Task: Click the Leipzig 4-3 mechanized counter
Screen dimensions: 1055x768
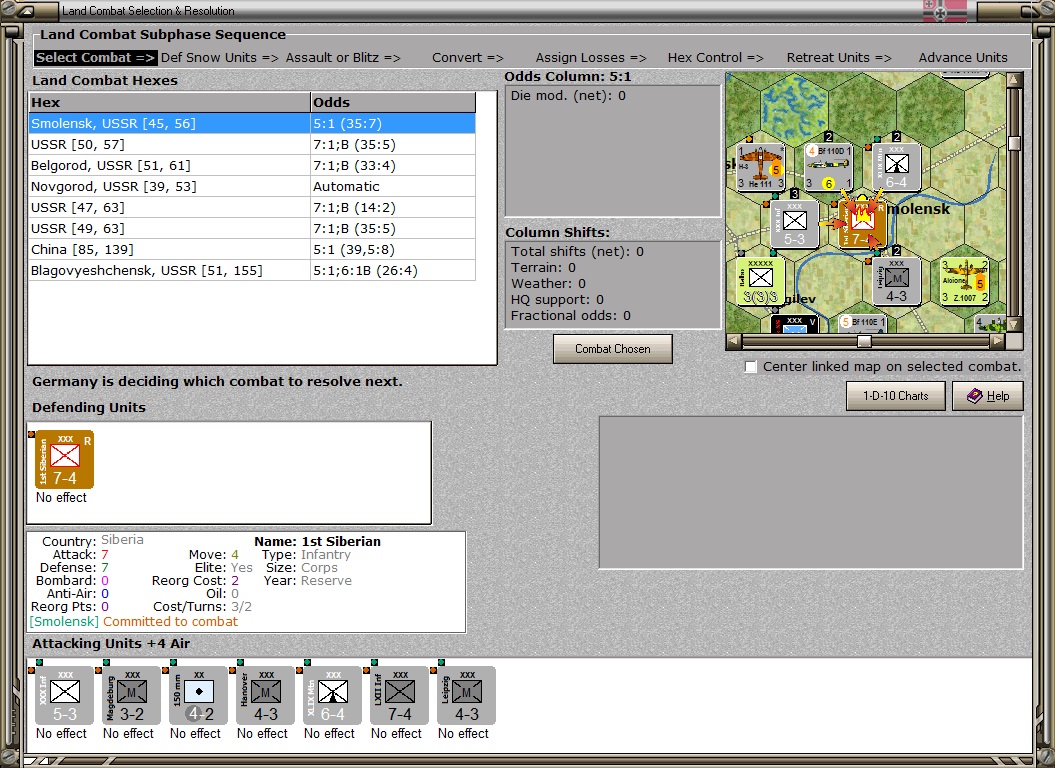Action: point(466,695)
